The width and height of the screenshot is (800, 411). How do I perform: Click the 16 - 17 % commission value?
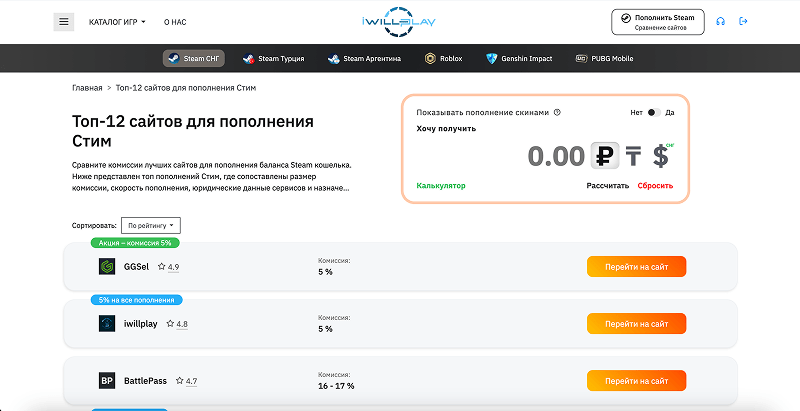tap(336, 386)
